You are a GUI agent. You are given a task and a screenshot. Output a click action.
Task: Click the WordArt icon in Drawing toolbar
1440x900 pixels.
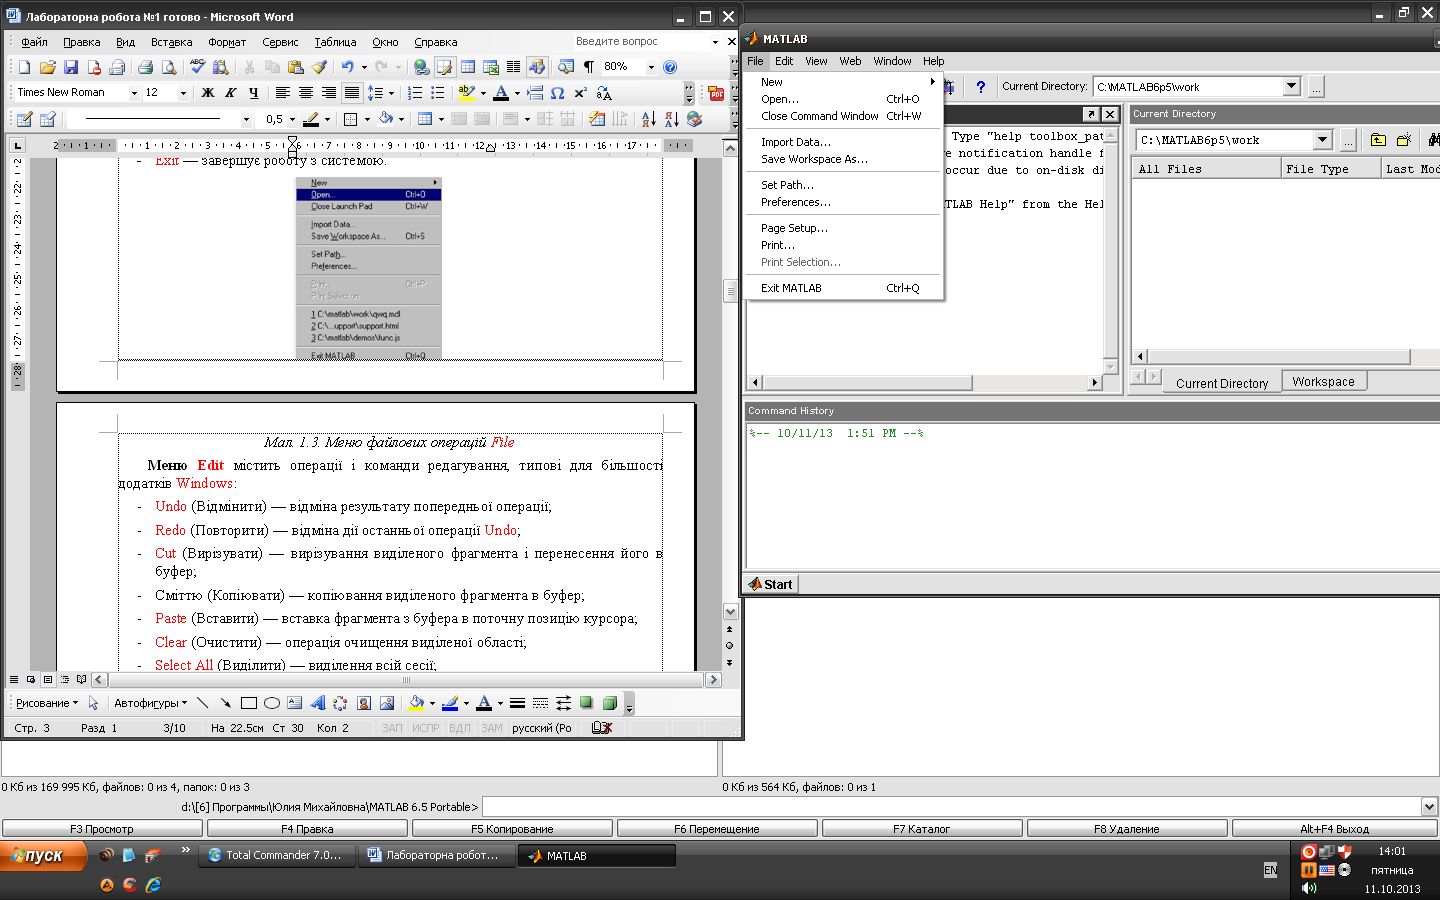tap(317, 703)
